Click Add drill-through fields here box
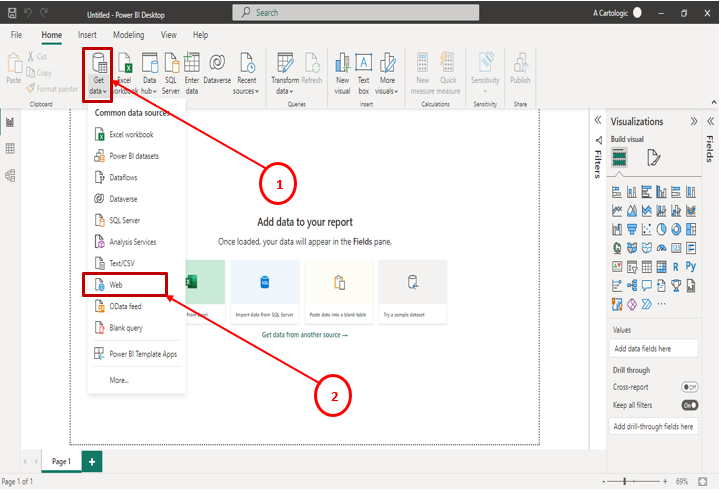The width and height of the screenshot is (721, 493). (x=653, y=426)
